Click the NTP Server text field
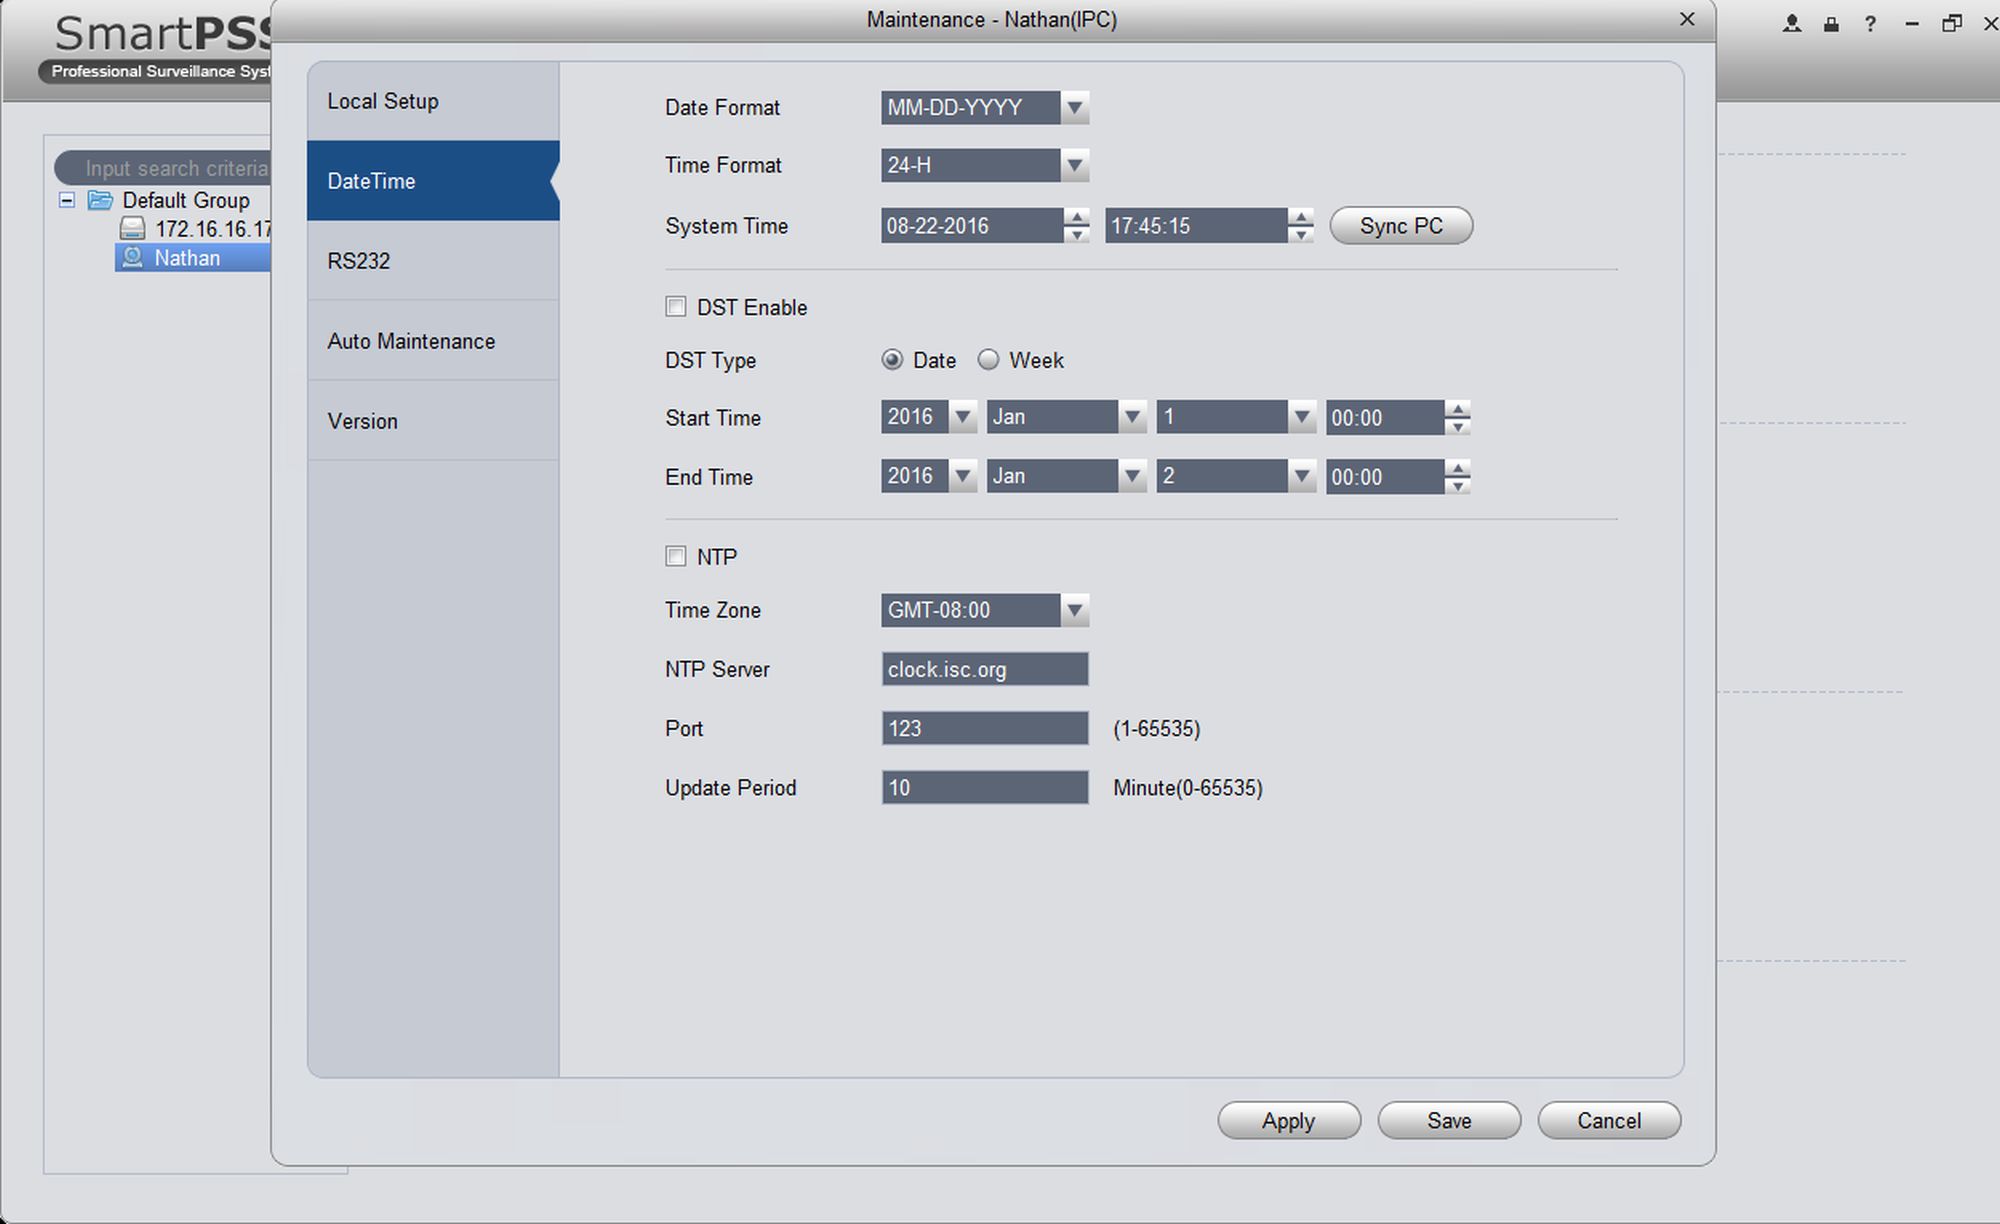Image resolution: width=2000 pixels, height=1224 pixels. 984,669
